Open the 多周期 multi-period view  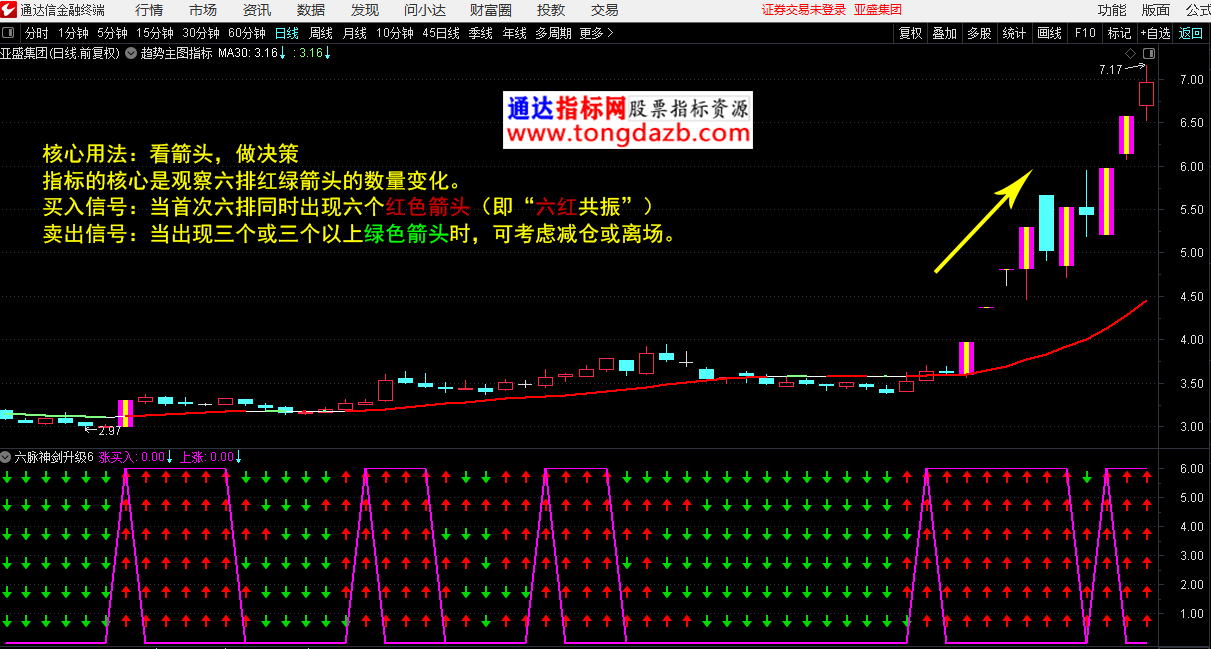[x=553, y=33]
